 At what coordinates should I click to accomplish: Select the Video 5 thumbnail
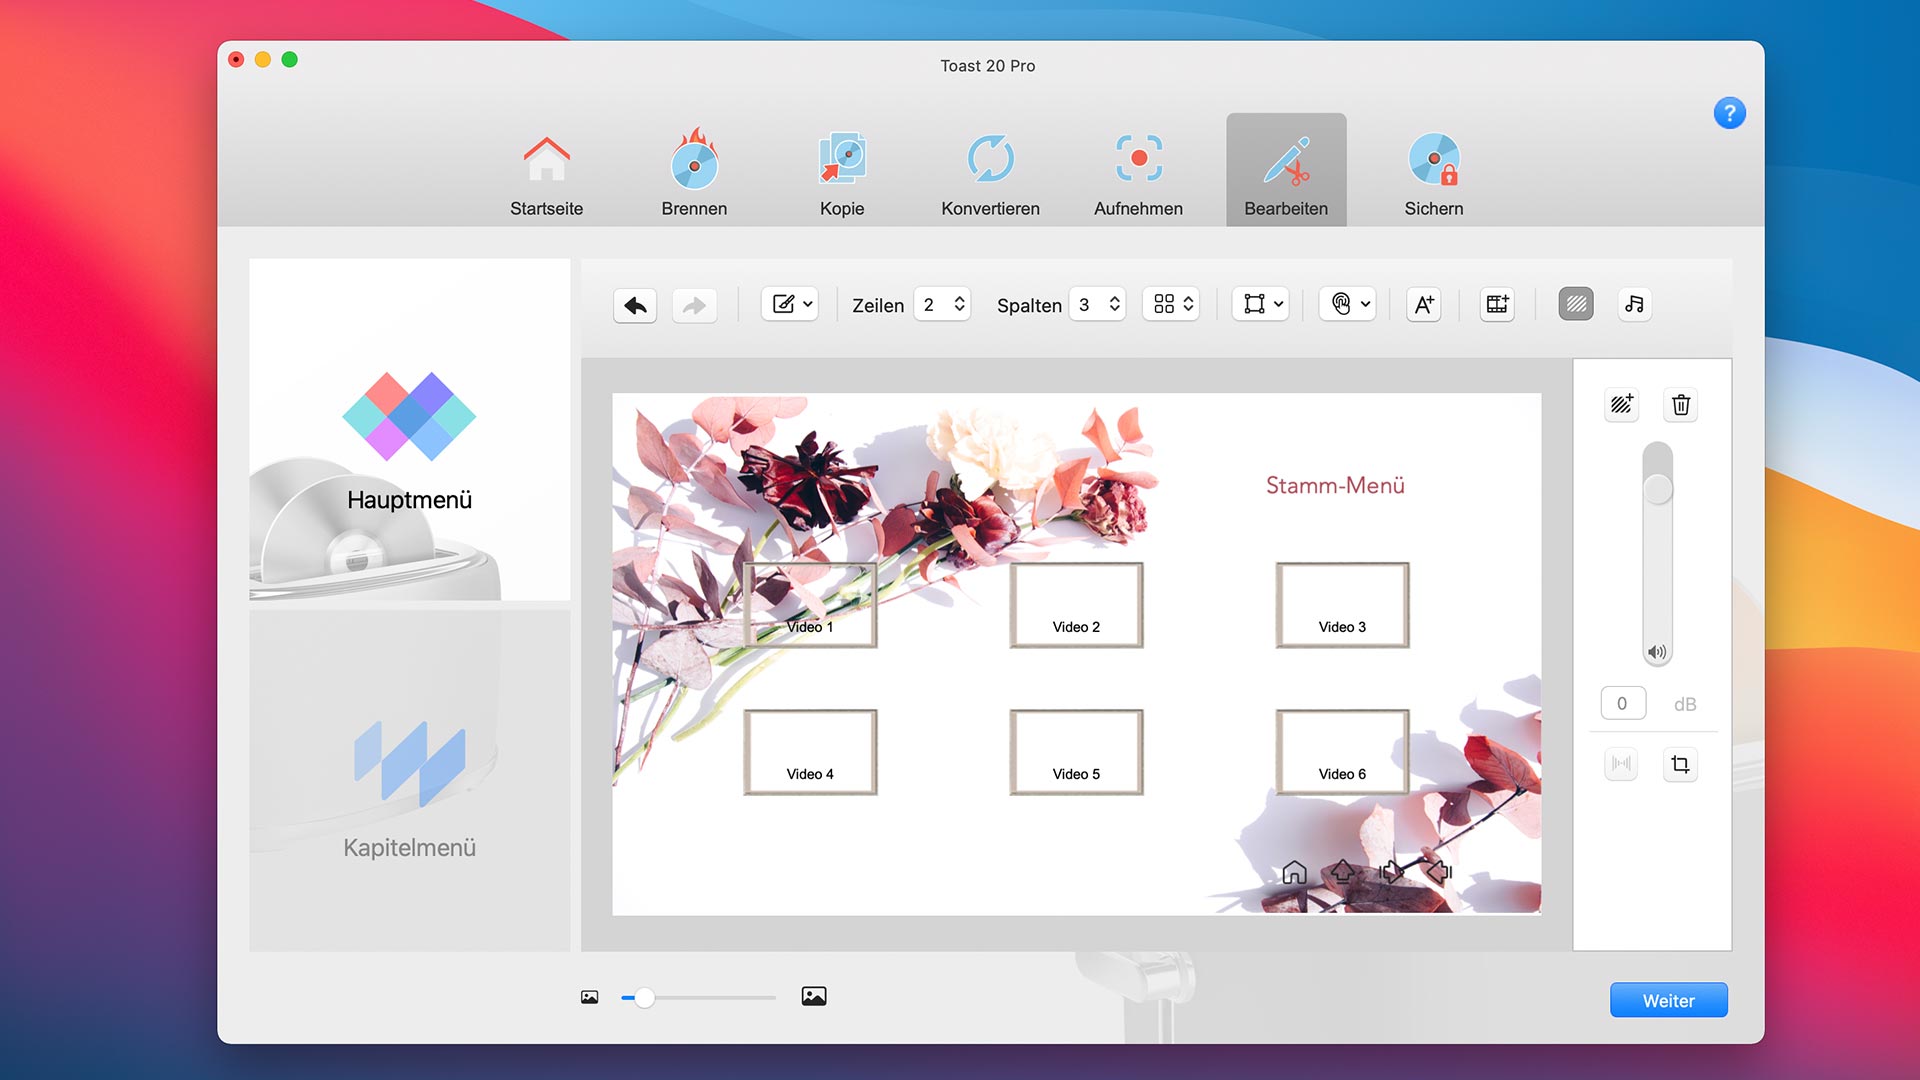pos(1076,752)
